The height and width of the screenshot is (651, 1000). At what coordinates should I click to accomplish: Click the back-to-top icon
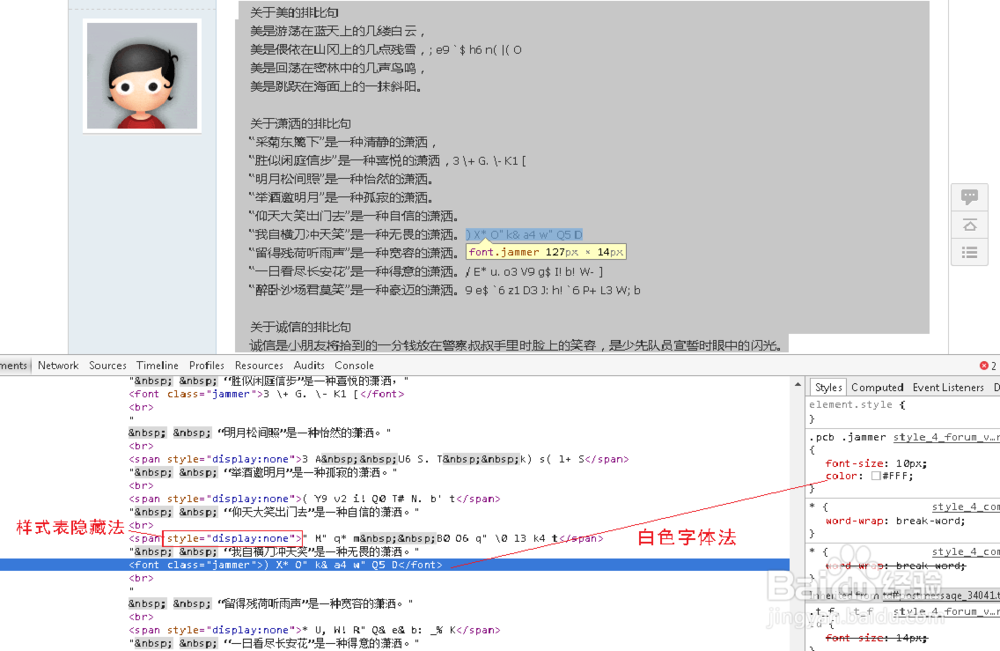(x=969, y=224)
